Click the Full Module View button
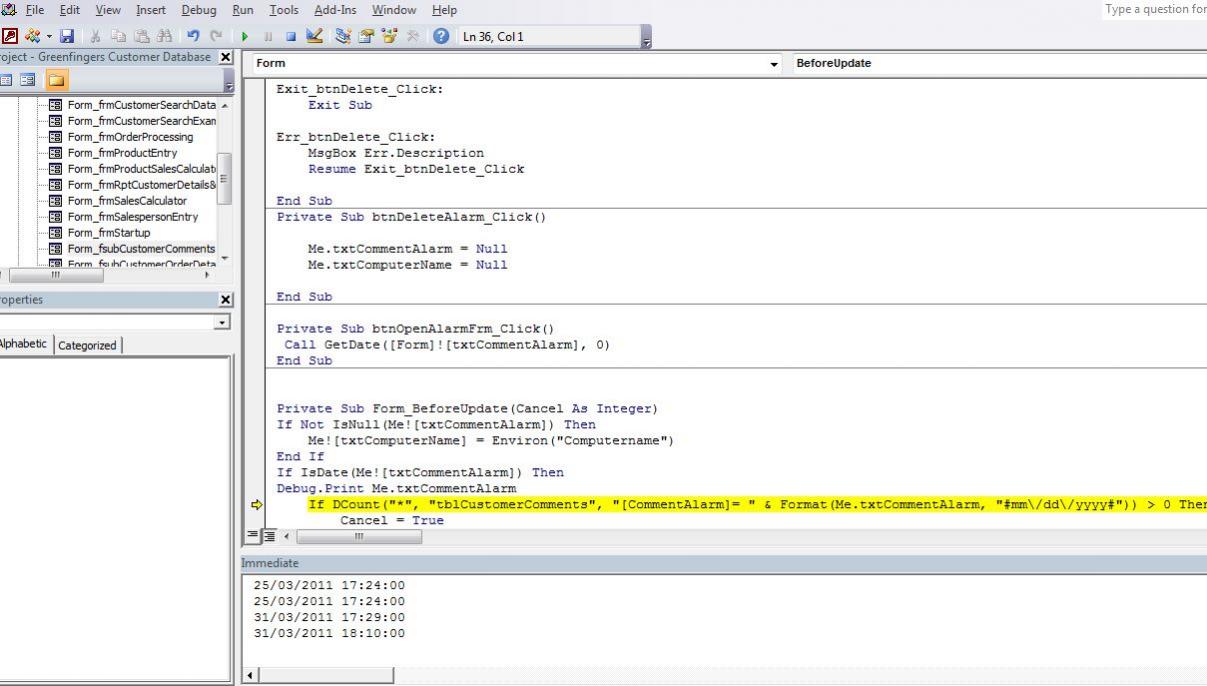1207x686 pixels. (267, 537)
